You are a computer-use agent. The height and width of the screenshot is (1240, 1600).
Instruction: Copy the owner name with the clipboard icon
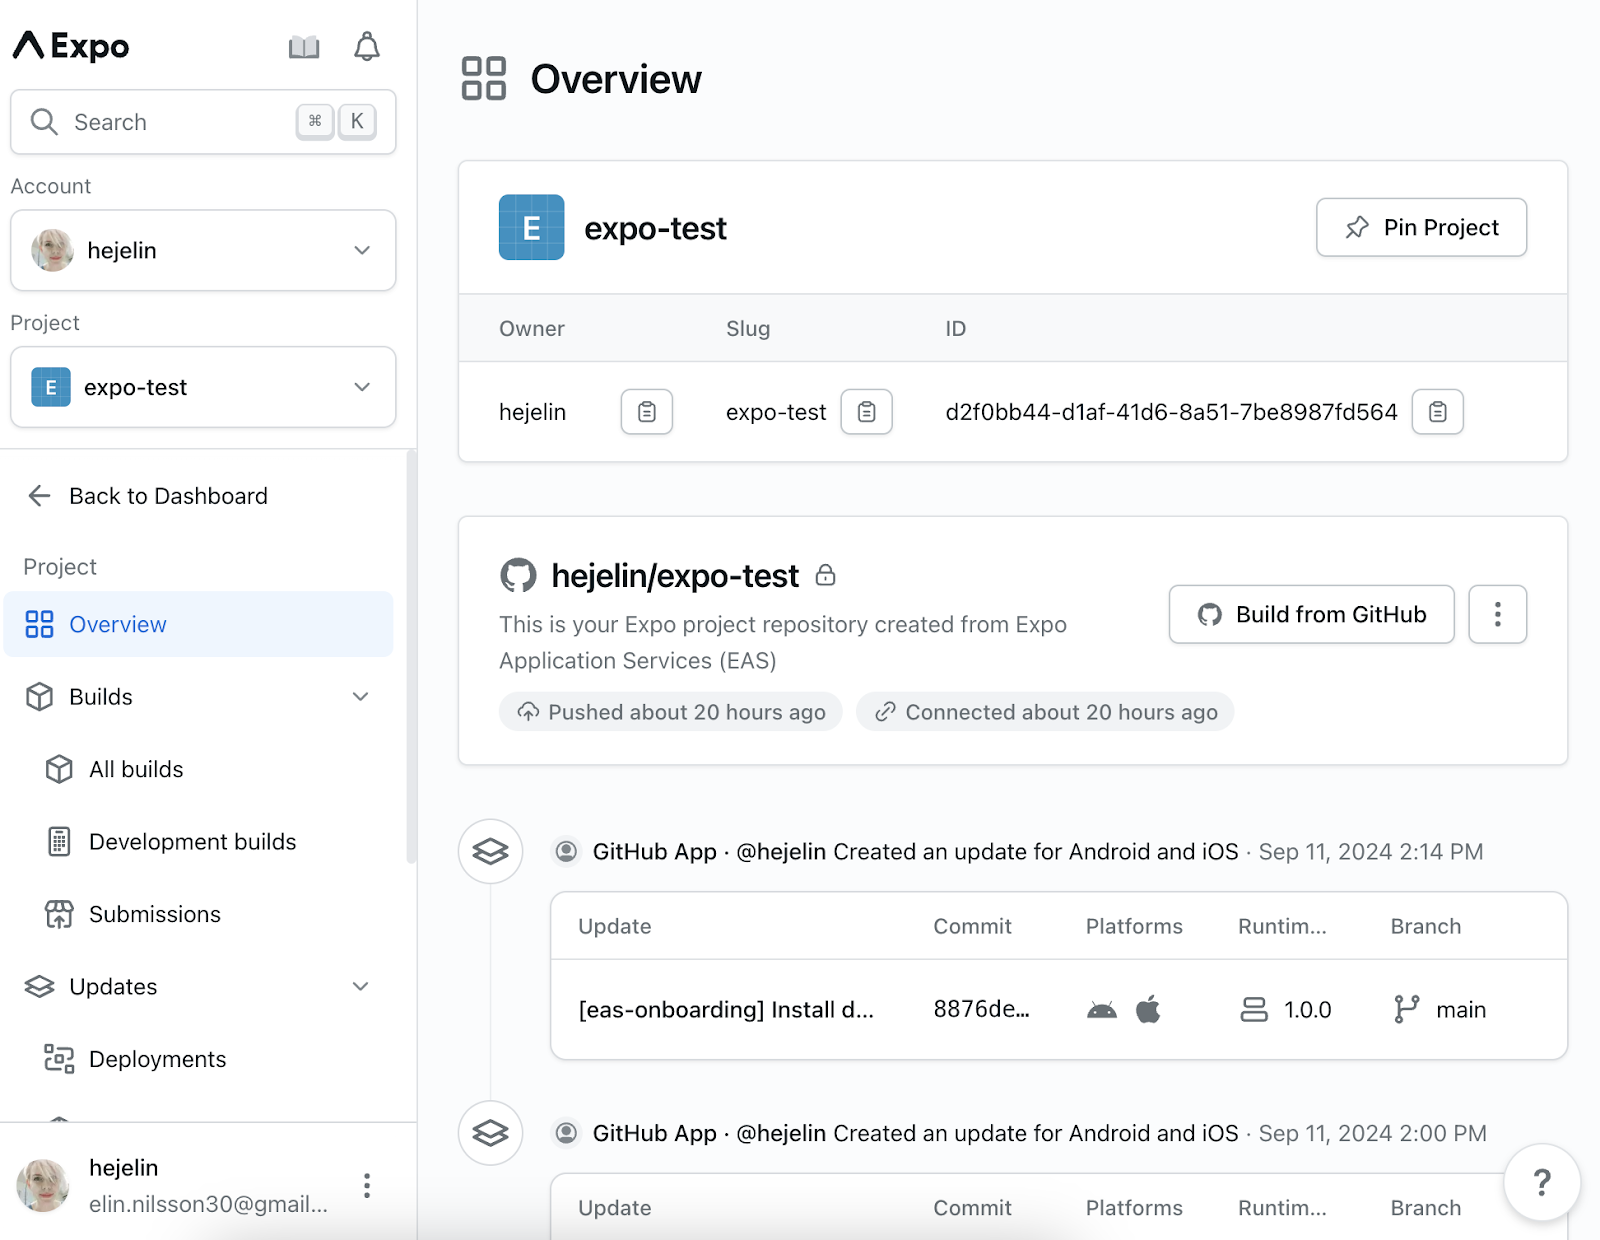coord(646,411)
